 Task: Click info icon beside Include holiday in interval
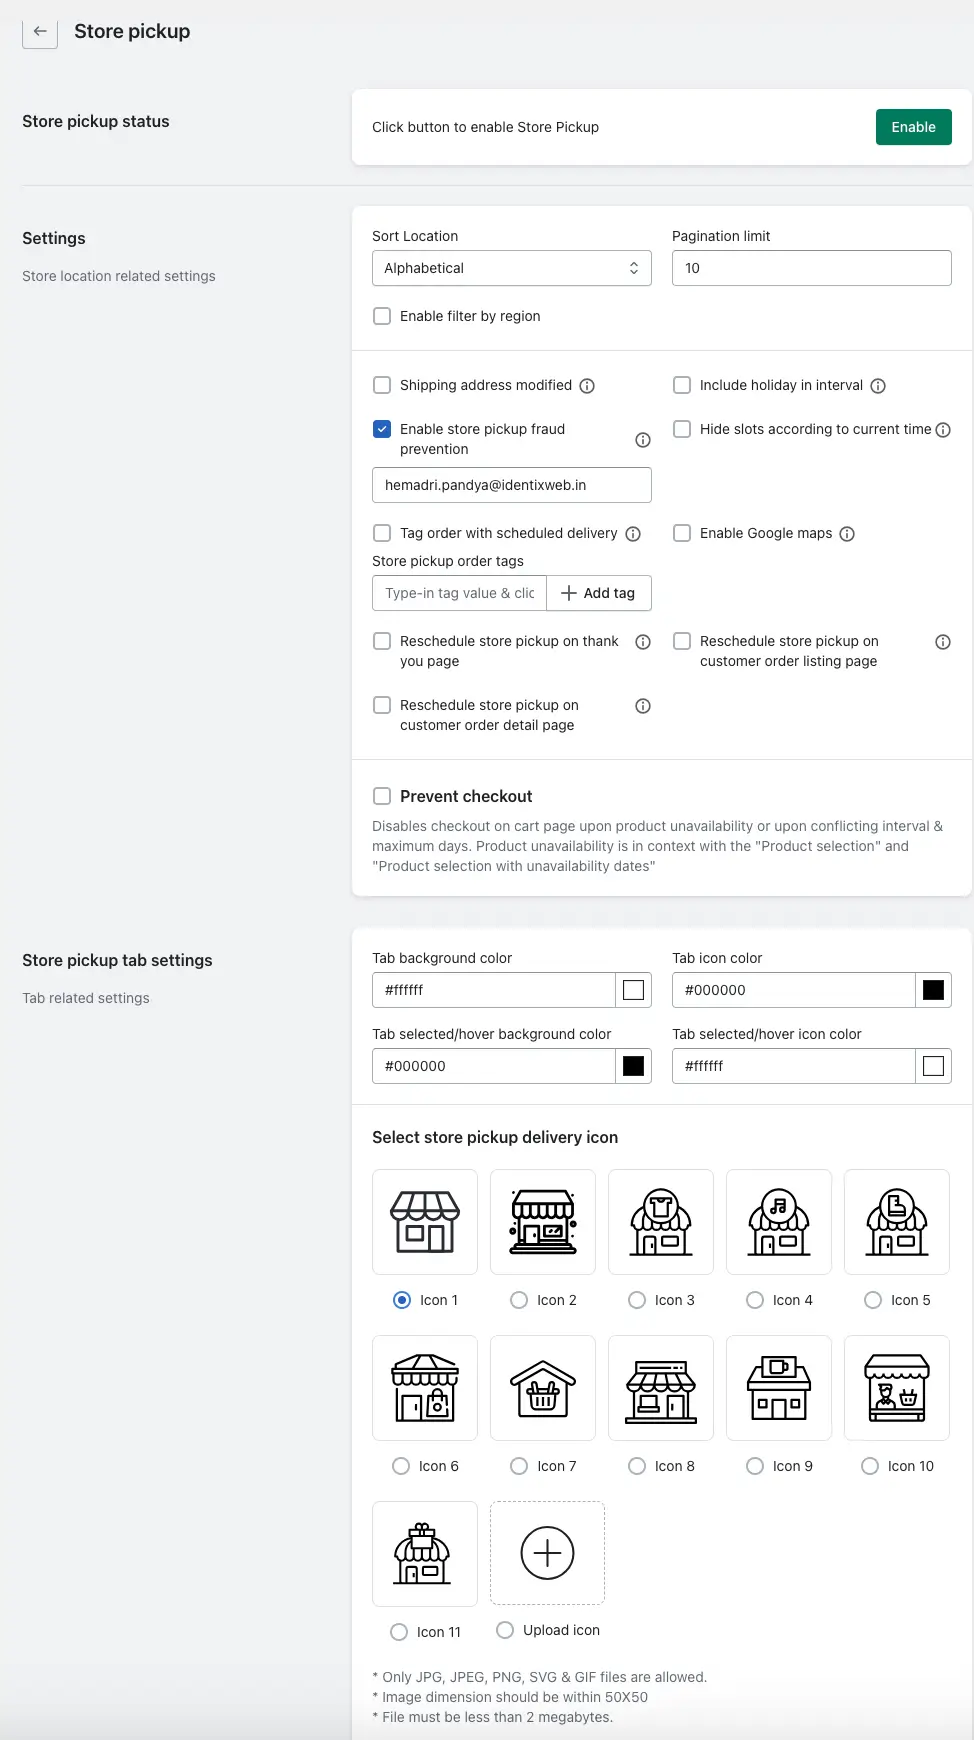(878, 386)
